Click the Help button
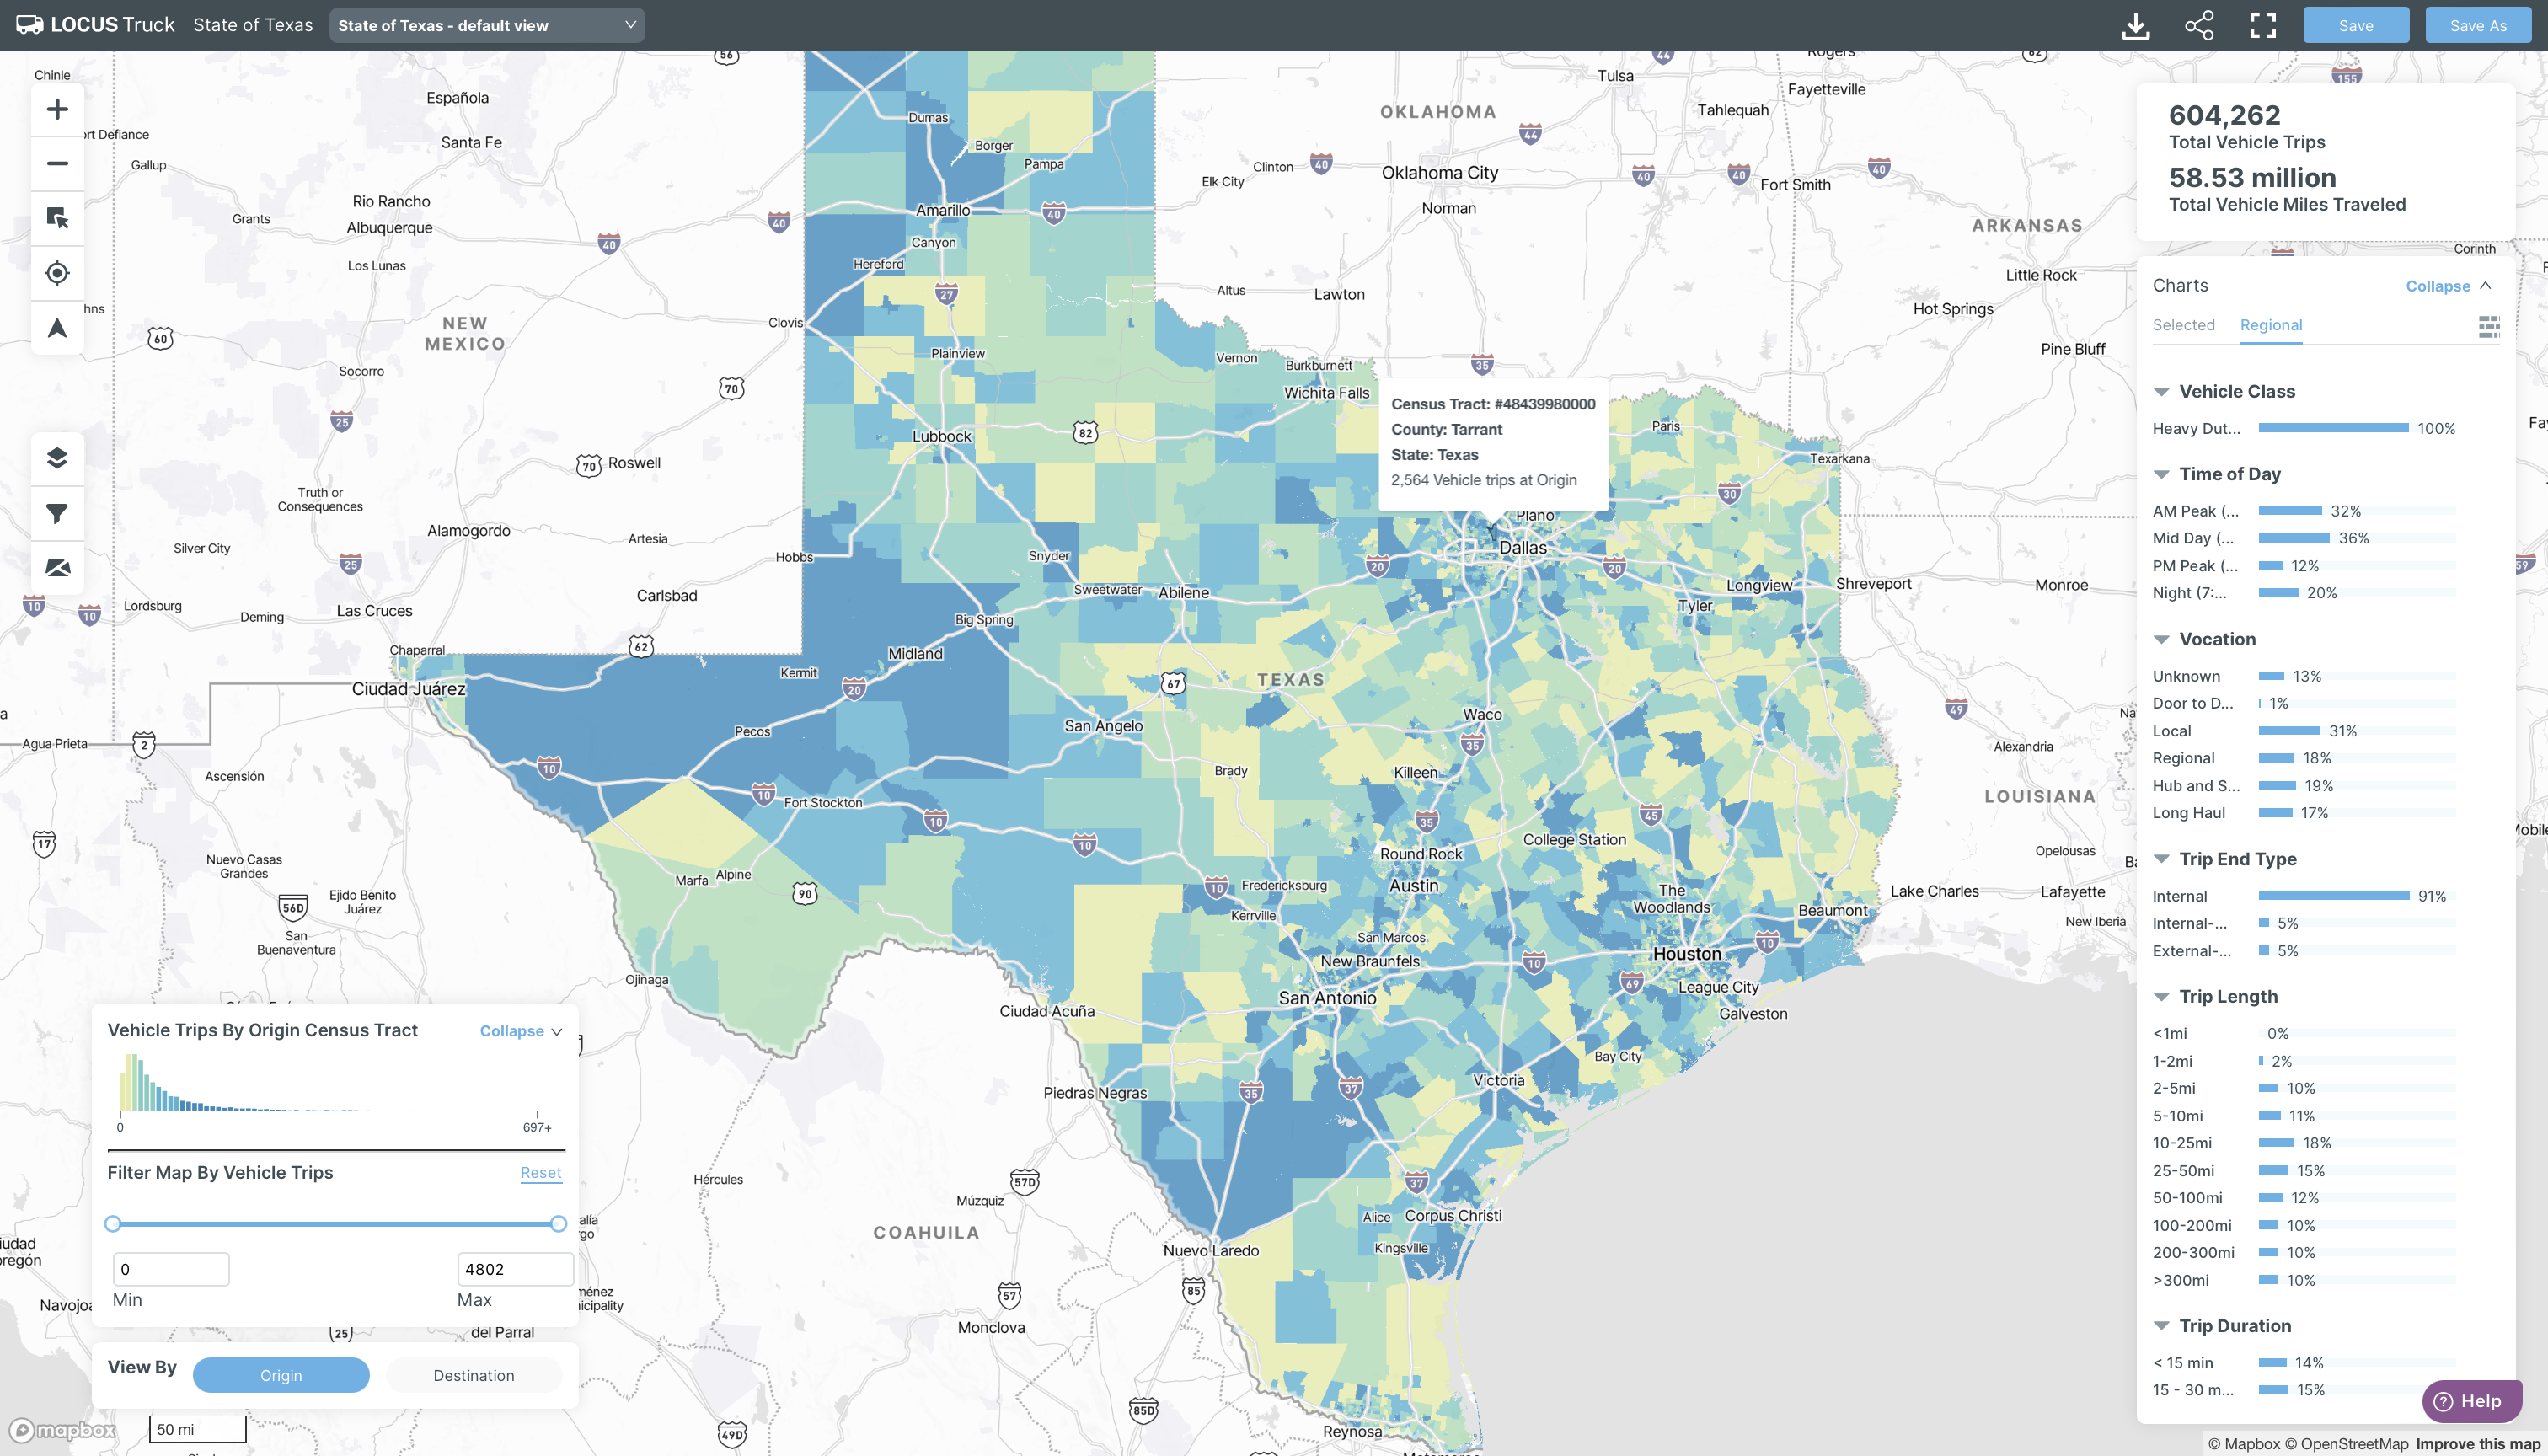Image resolution: width=2548 pixels, height=1456 pixels. (x=2471, y=1401)
